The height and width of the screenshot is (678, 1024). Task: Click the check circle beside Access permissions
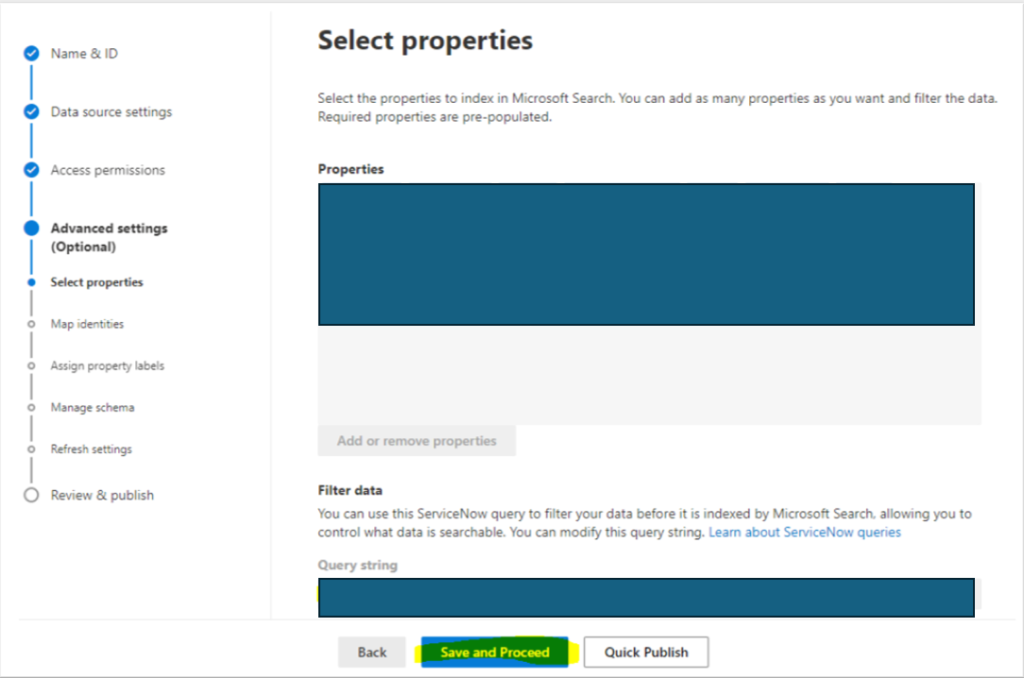click(x=31, y=169)
